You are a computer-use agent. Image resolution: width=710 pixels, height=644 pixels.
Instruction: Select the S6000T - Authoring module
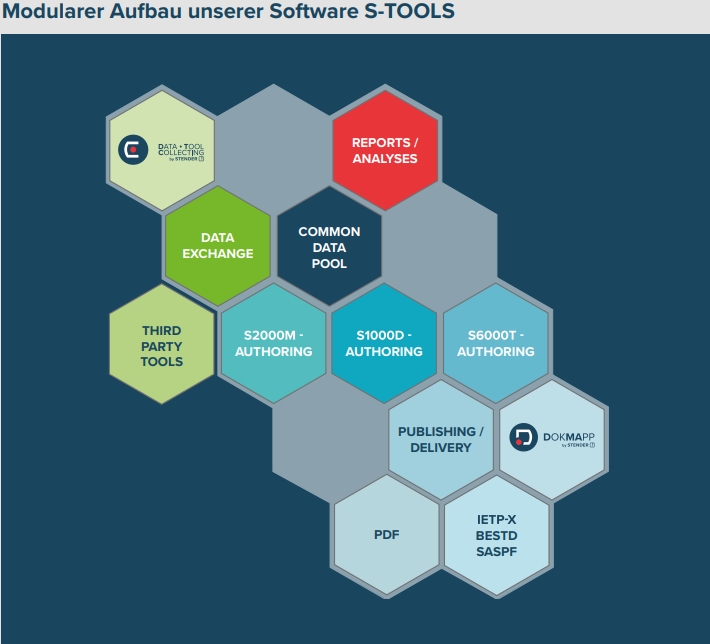point(495,344)
